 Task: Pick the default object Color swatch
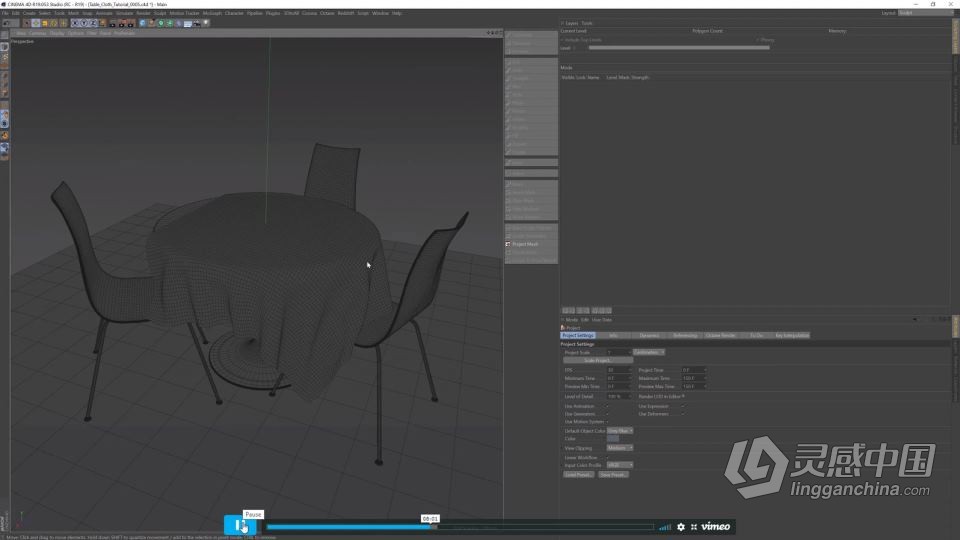click(x=613, y=439)
